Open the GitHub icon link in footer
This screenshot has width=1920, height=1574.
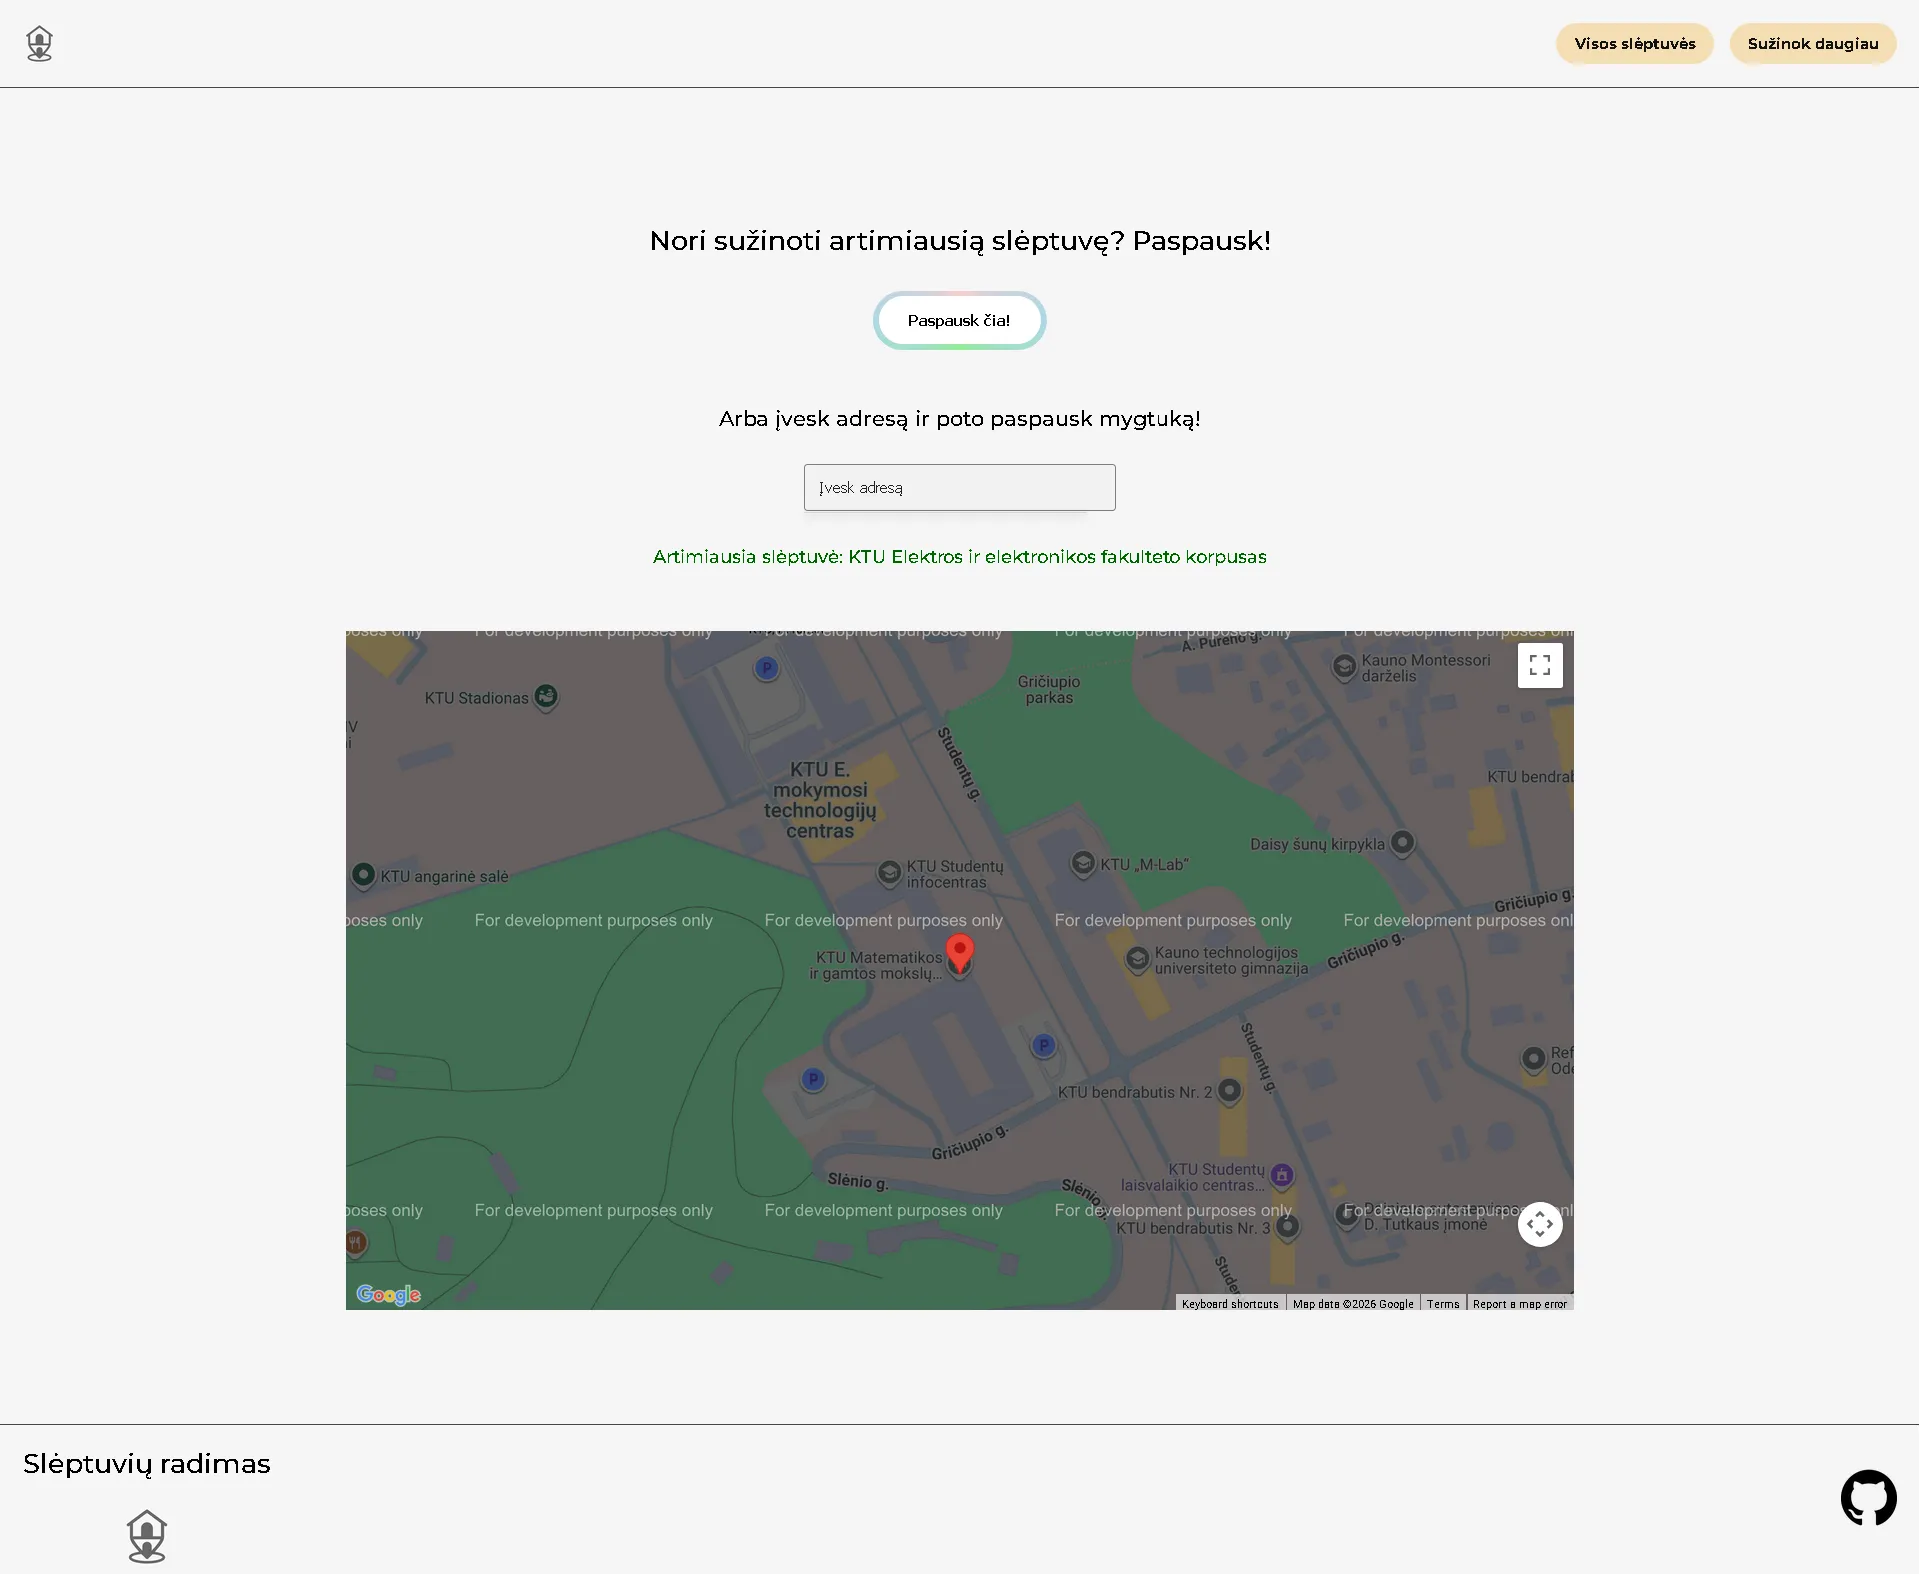(1868, 1497)
